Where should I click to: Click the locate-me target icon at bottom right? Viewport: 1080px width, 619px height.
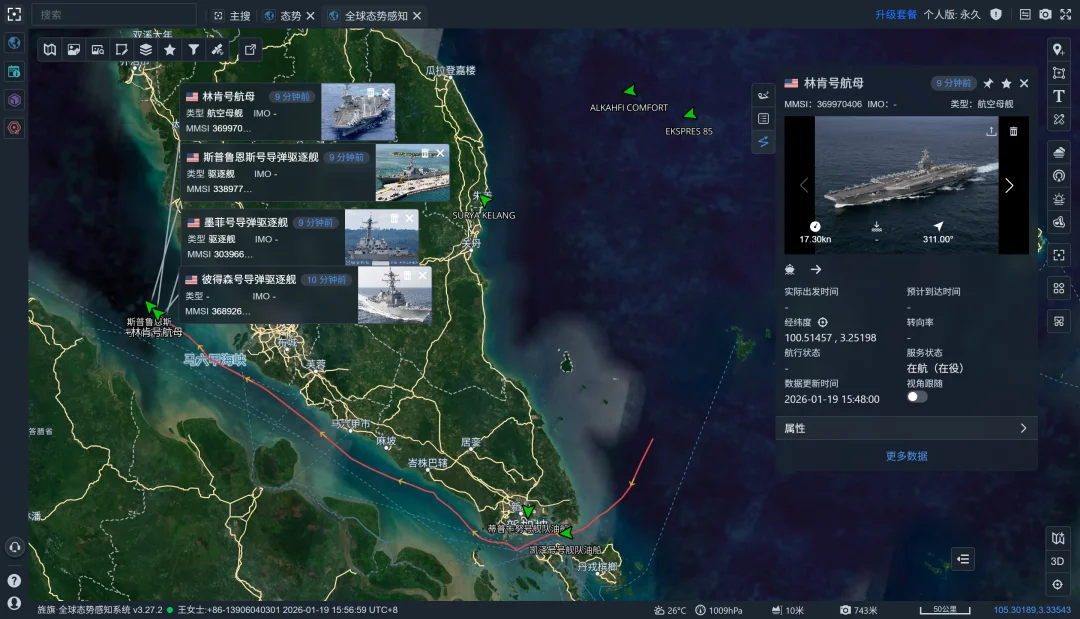coord(1058,585)
